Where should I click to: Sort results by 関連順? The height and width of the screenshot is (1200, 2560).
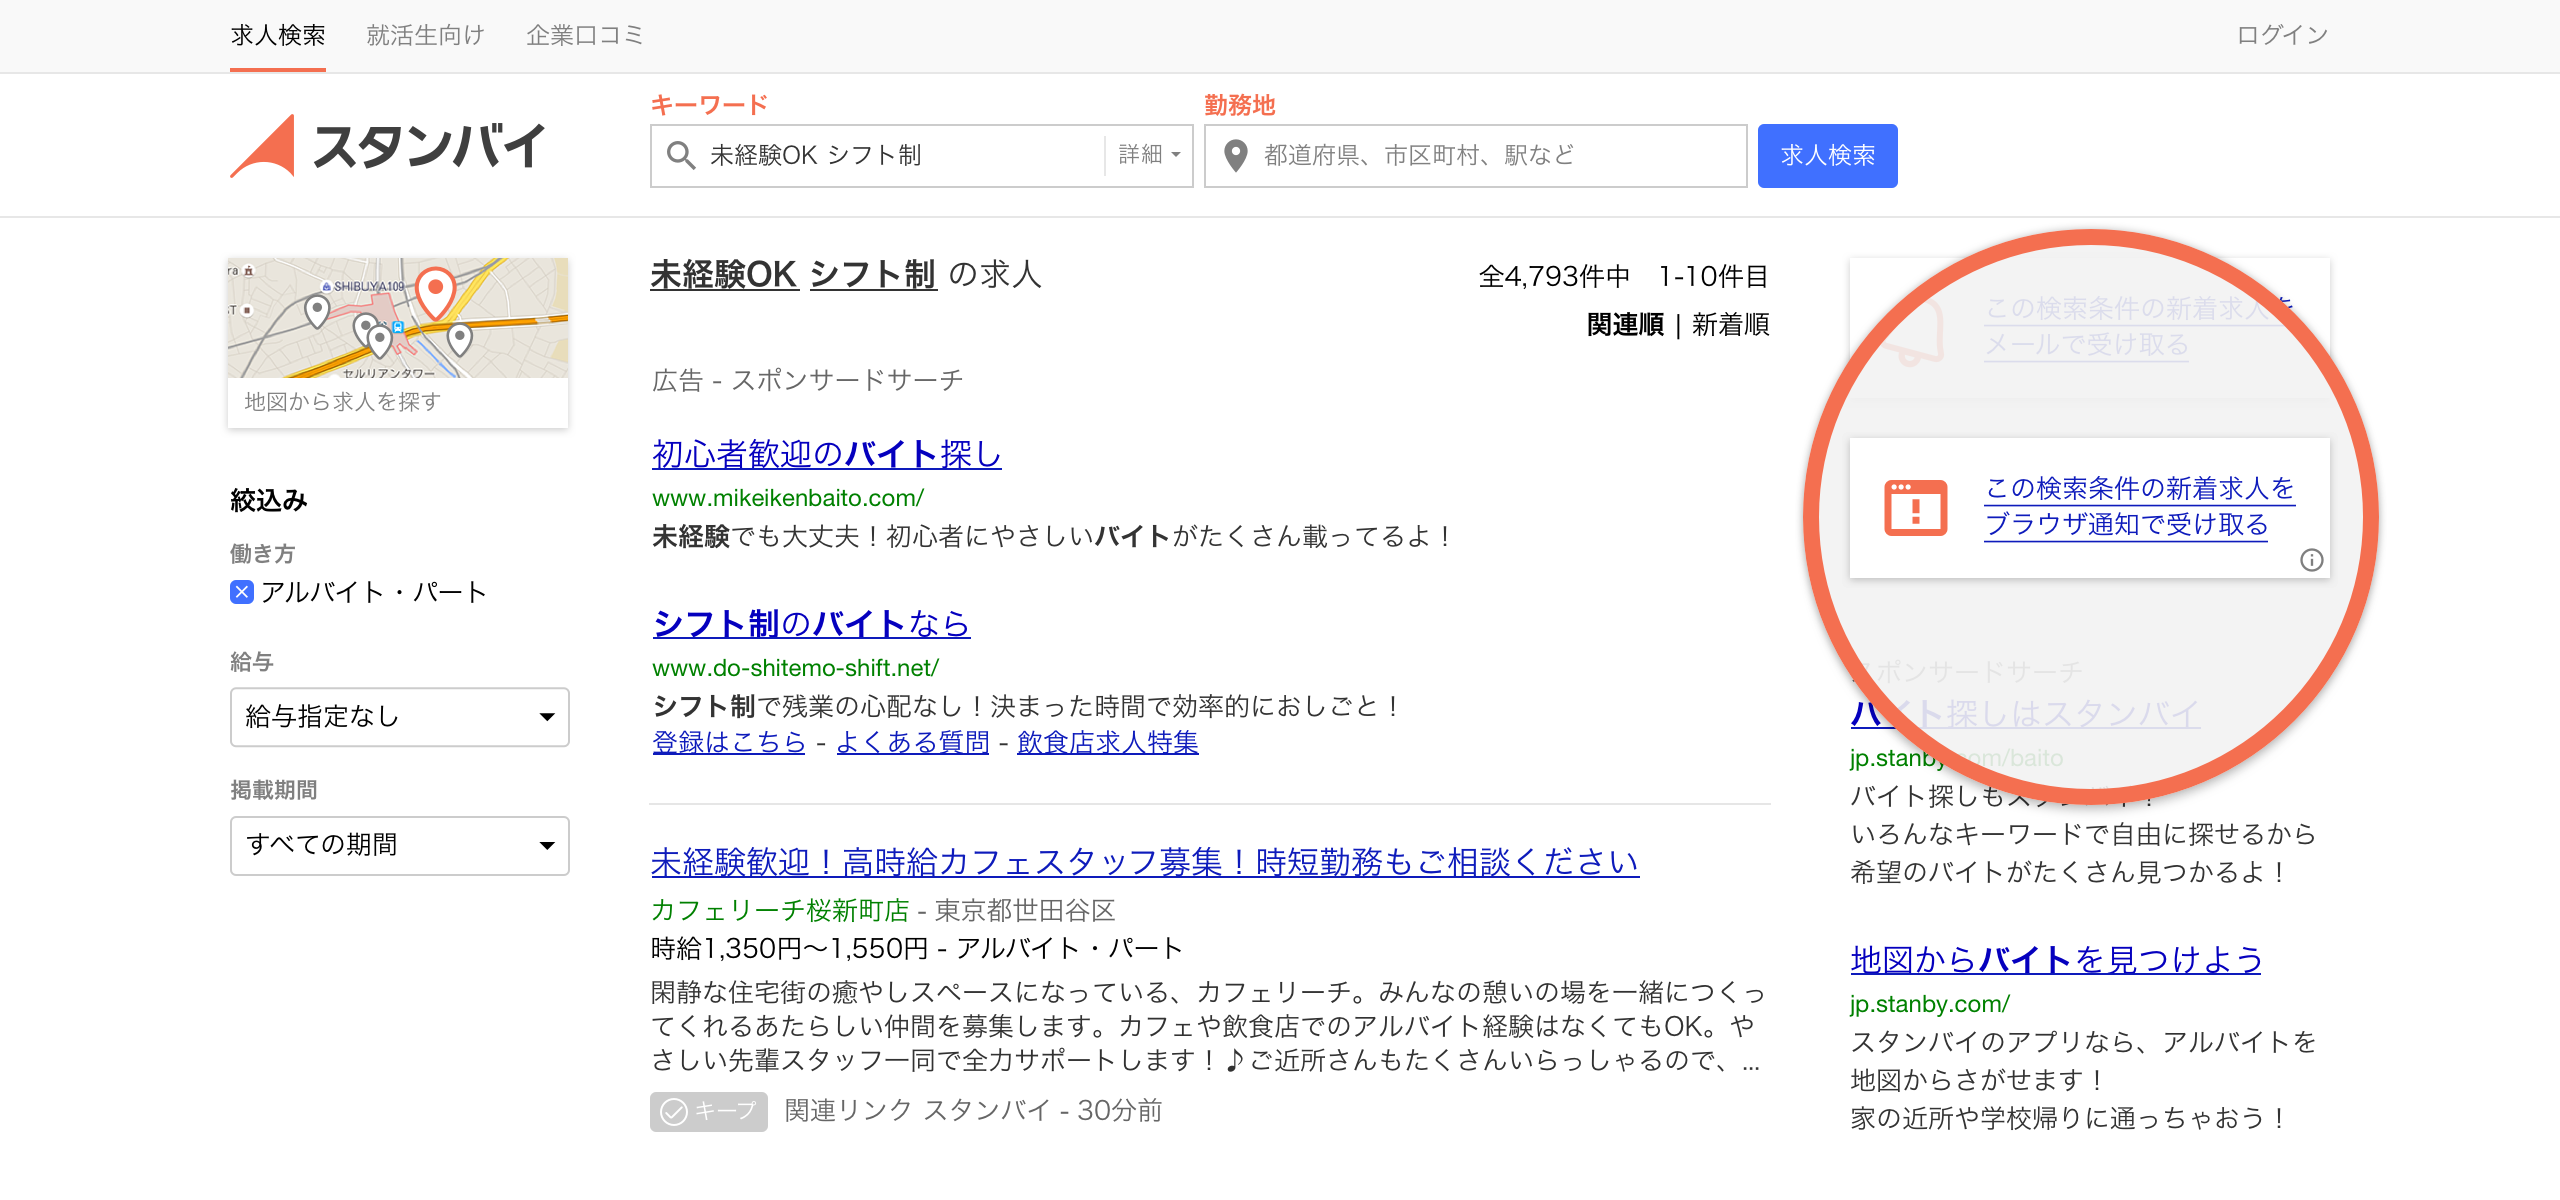click(1625, 325)
